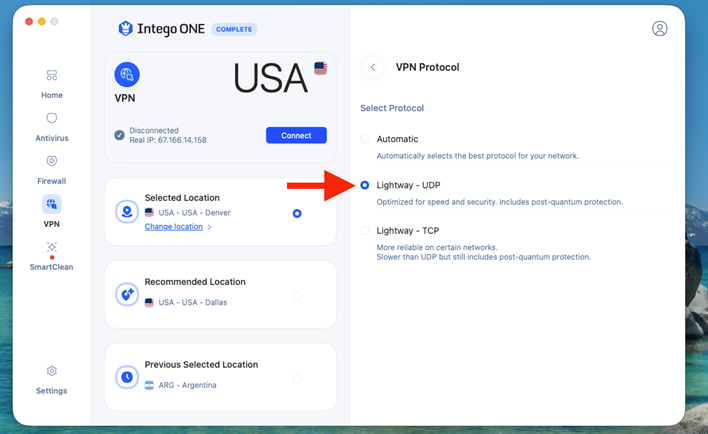Switch to SmartClean label in sidebar
Image resolution: width=708 pixels, height=434 pixels.
tap(51, 267)
